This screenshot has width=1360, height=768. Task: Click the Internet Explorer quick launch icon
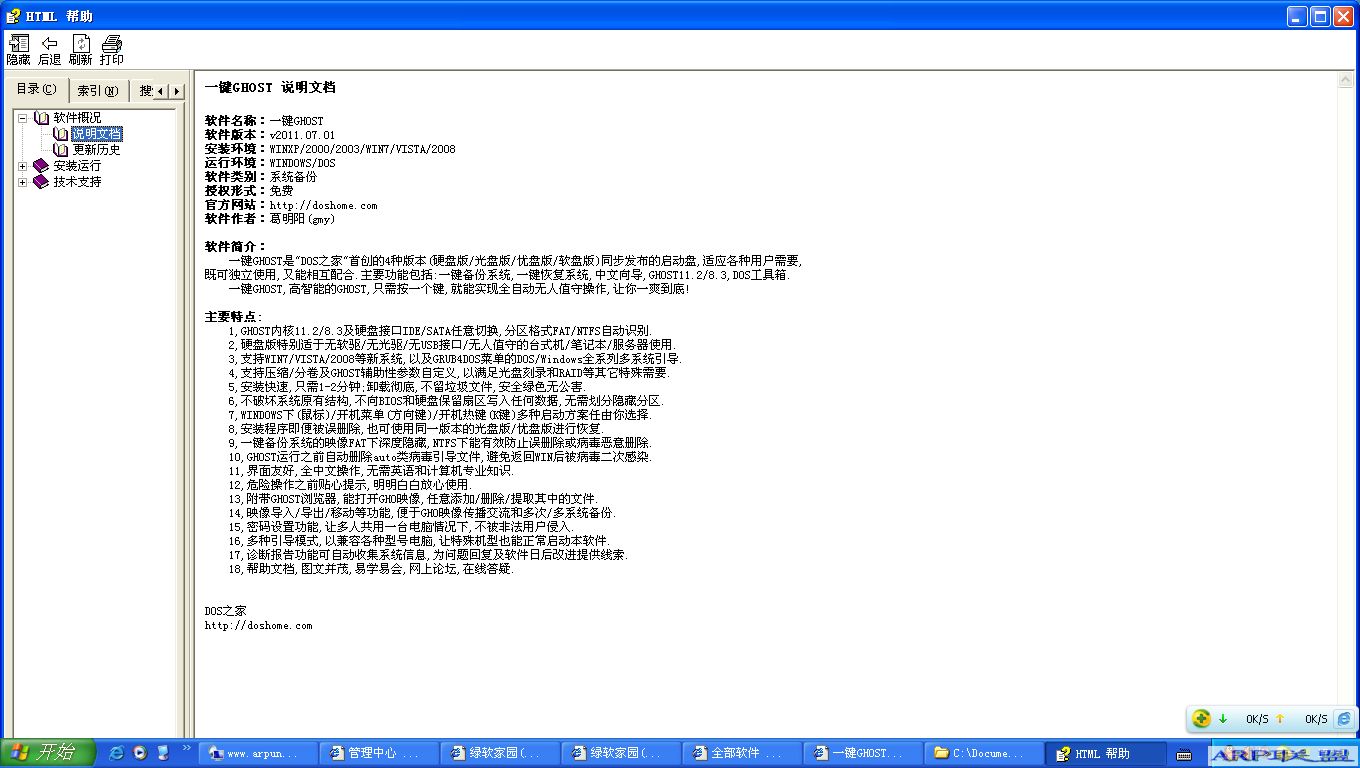point(116,753)
